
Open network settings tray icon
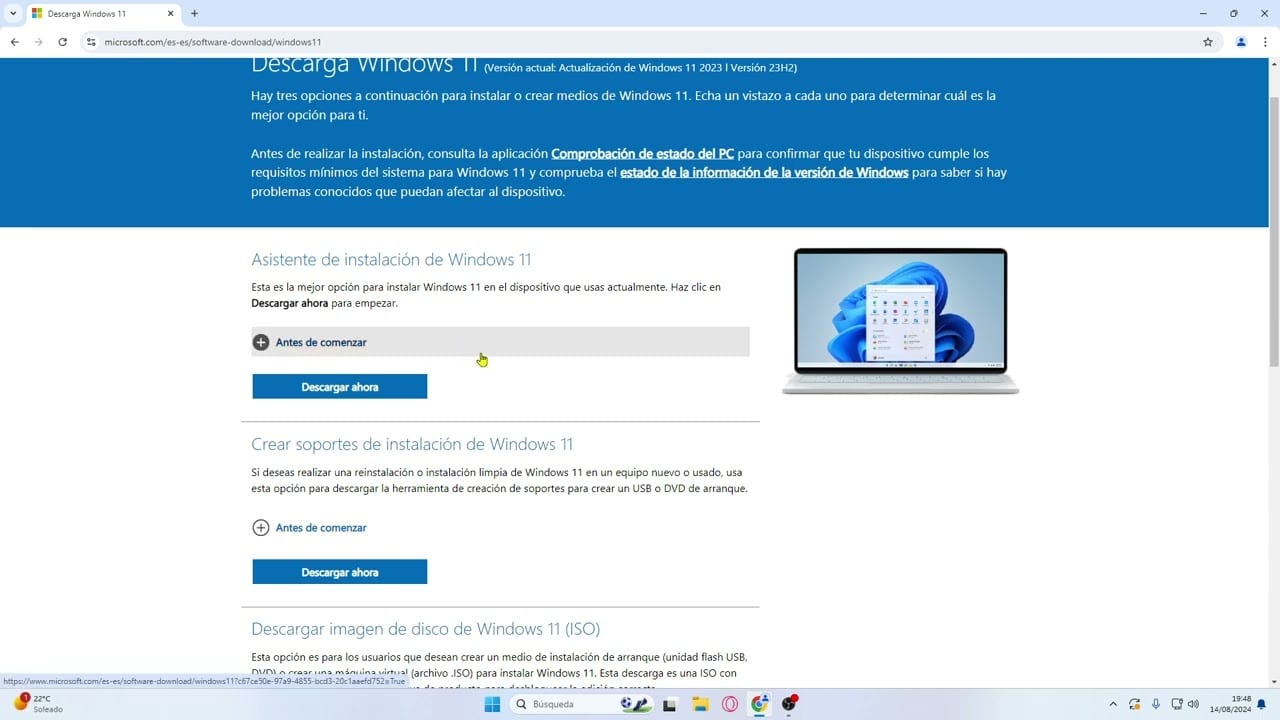[1177, 704]
